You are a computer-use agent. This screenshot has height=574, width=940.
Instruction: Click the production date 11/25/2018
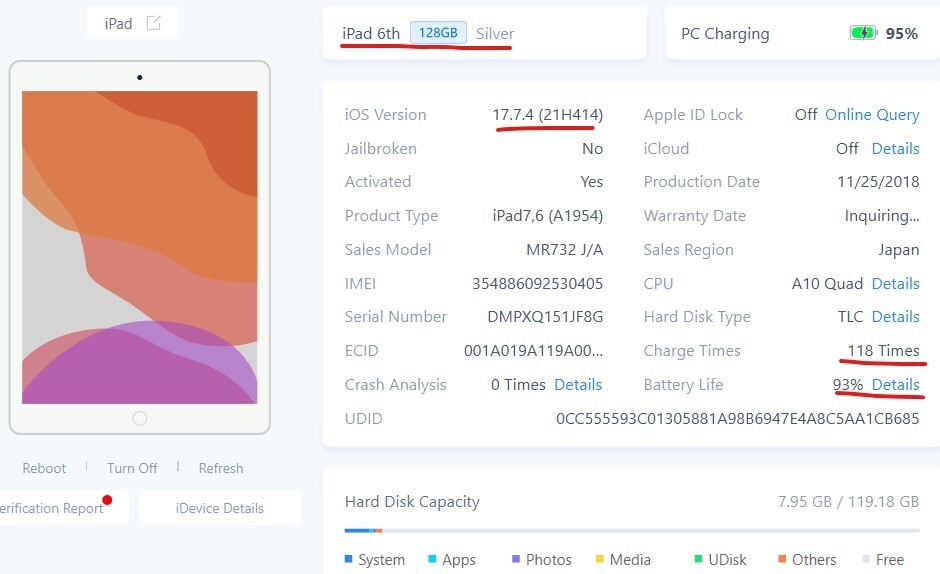878,182
